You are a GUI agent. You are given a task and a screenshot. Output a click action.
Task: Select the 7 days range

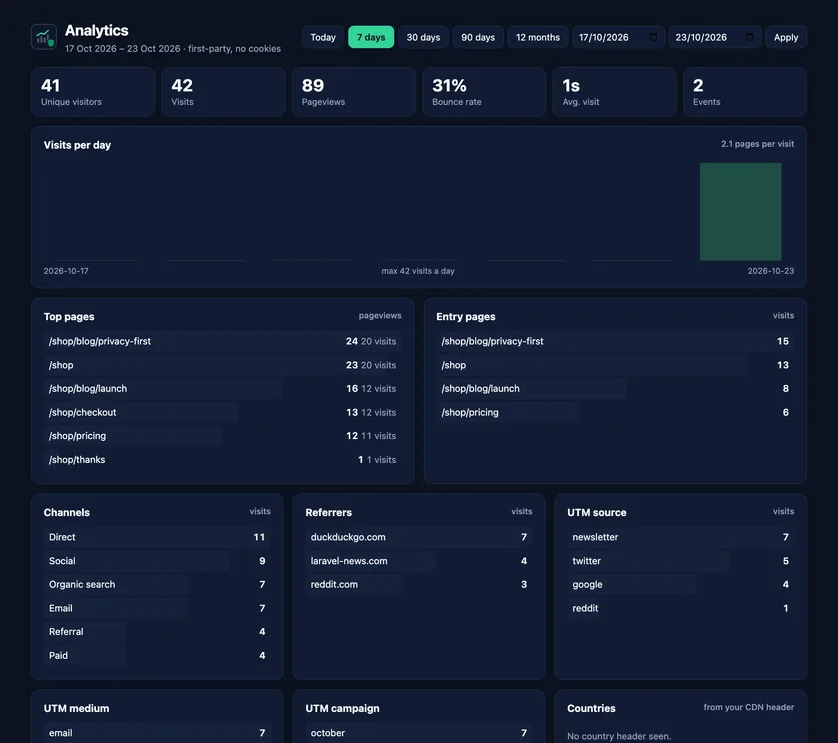(371, 37)
